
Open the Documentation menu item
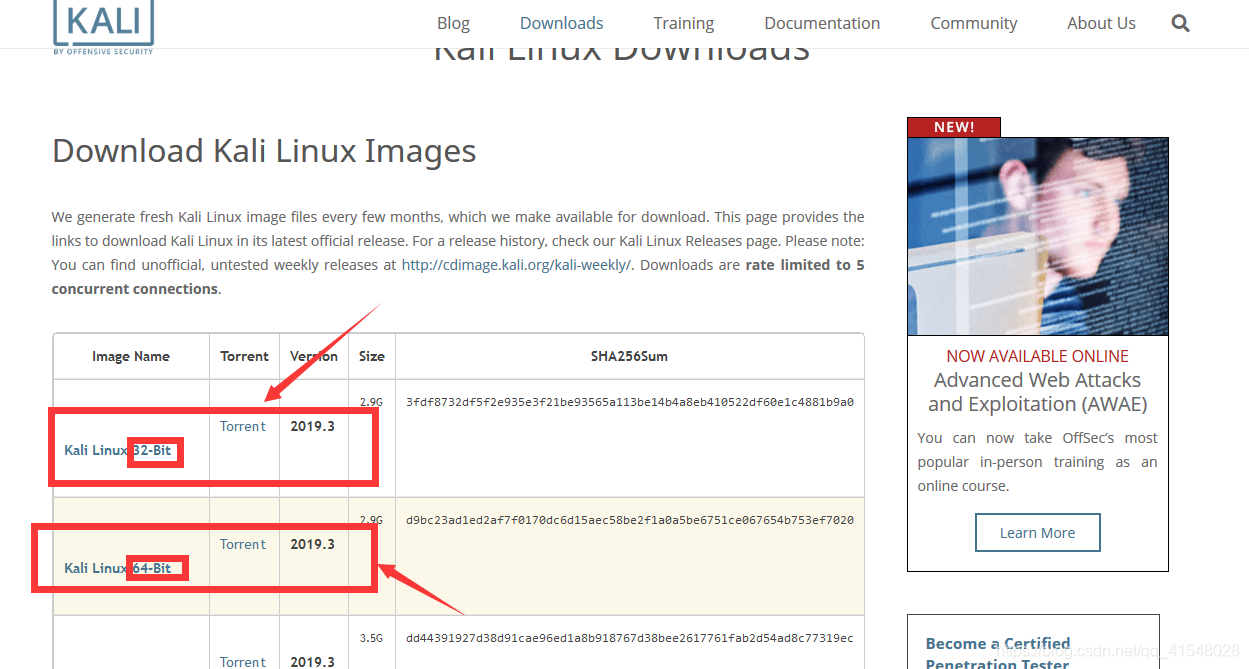822,23
